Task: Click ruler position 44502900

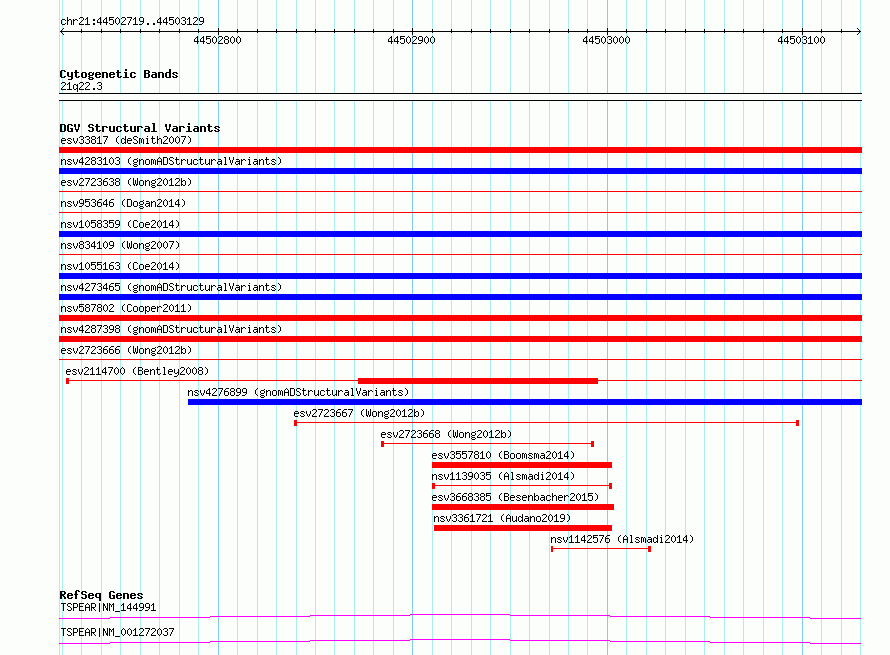Action: (412, 40)
